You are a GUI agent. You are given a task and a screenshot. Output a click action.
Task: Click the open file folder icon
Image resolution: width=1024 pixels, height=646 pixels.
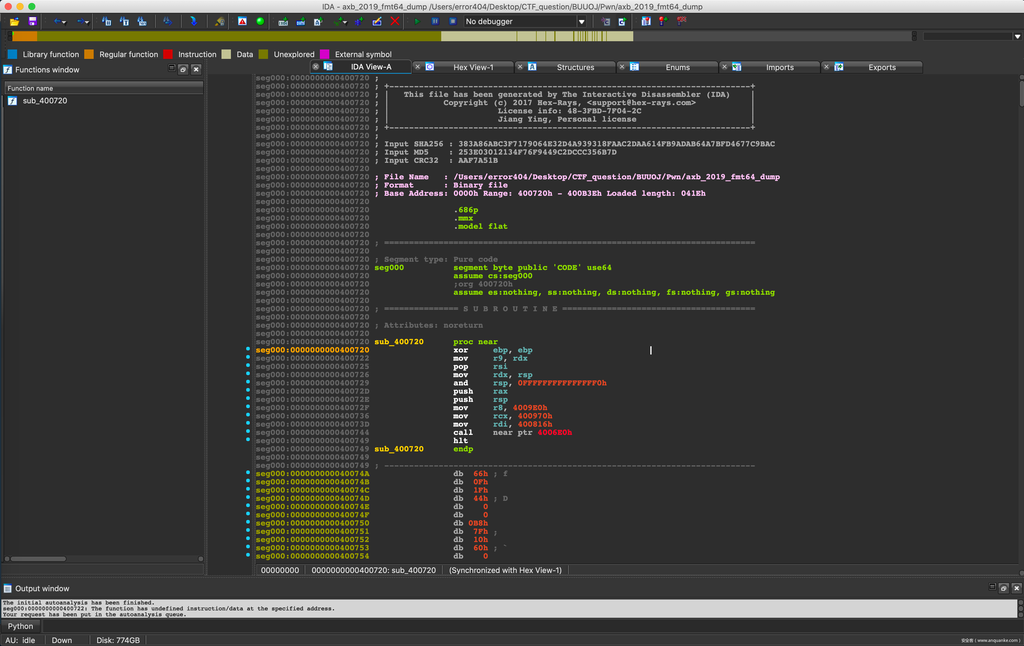point(15,21)
